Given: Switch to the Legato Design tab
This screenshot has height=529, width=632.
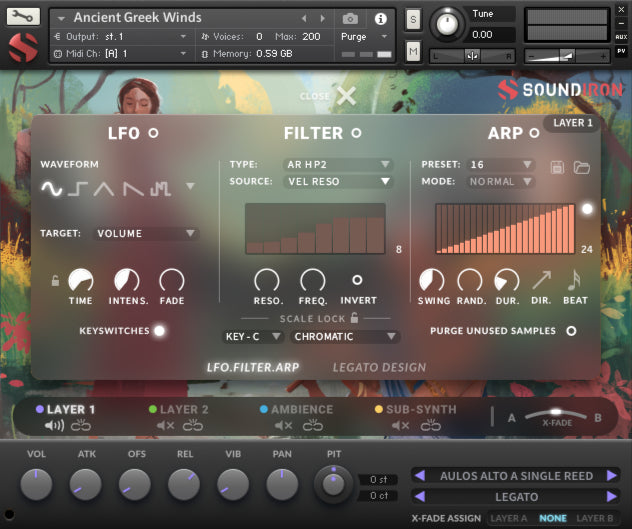Looking at the screenshot, I should point(378,367).
